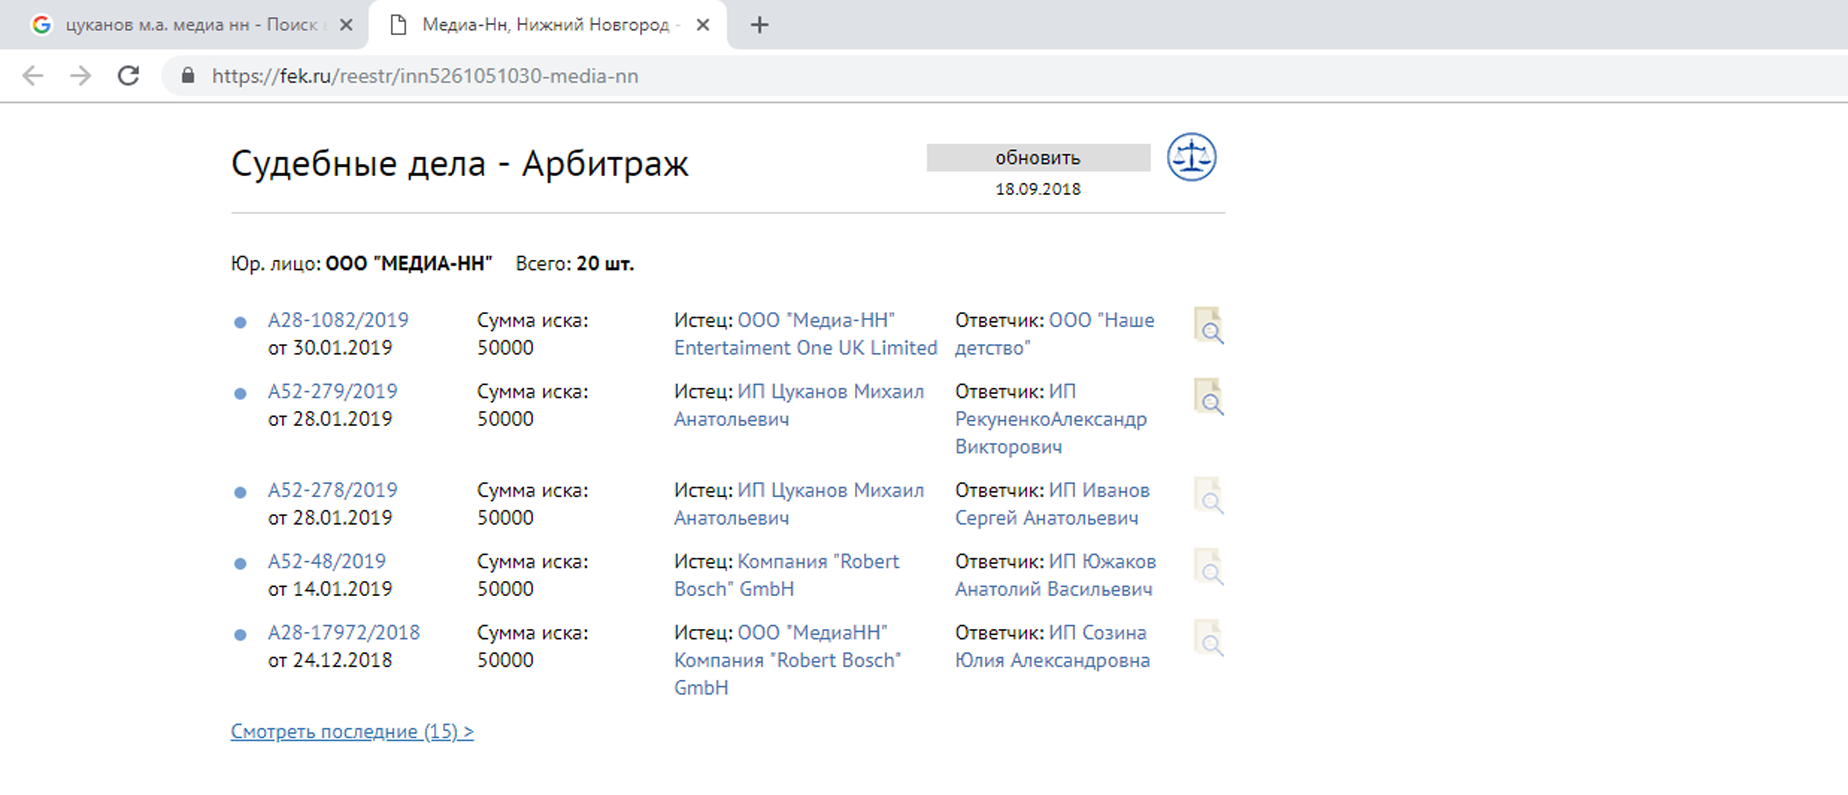This screenshot has height=795, width=1848.
Task: Click plaintiff ООО "Медиа-НН" Entertaiment One link
Action: coord(805,334)
